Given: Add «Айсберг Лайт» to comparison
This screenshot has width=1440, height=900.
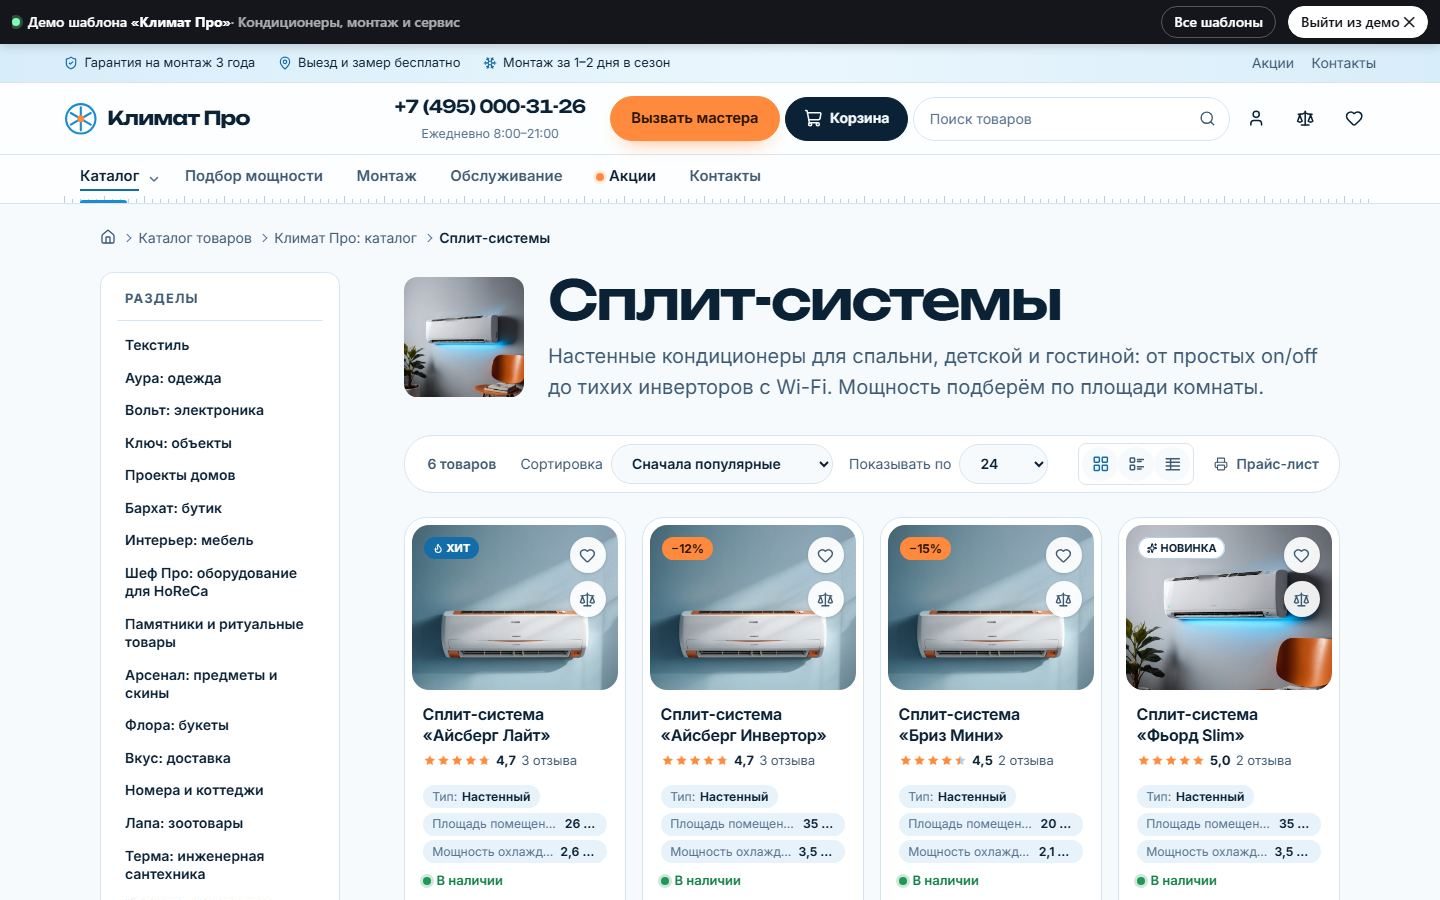Looking at the screenshot, I should pos(587,599).
